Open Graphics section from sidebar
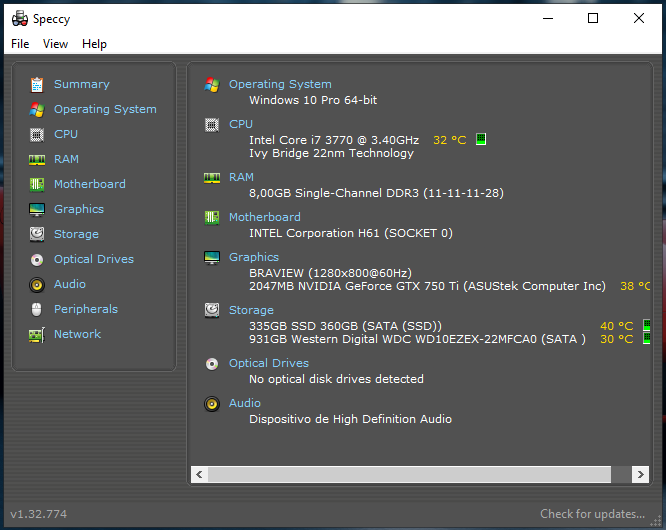This screenshot has width=666, height=530. click(79, 209)
